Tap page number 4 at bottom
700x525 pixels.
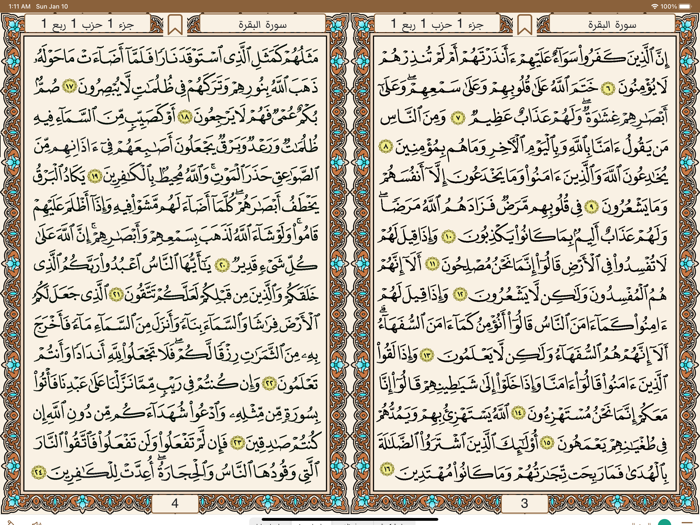pos(175,503)
